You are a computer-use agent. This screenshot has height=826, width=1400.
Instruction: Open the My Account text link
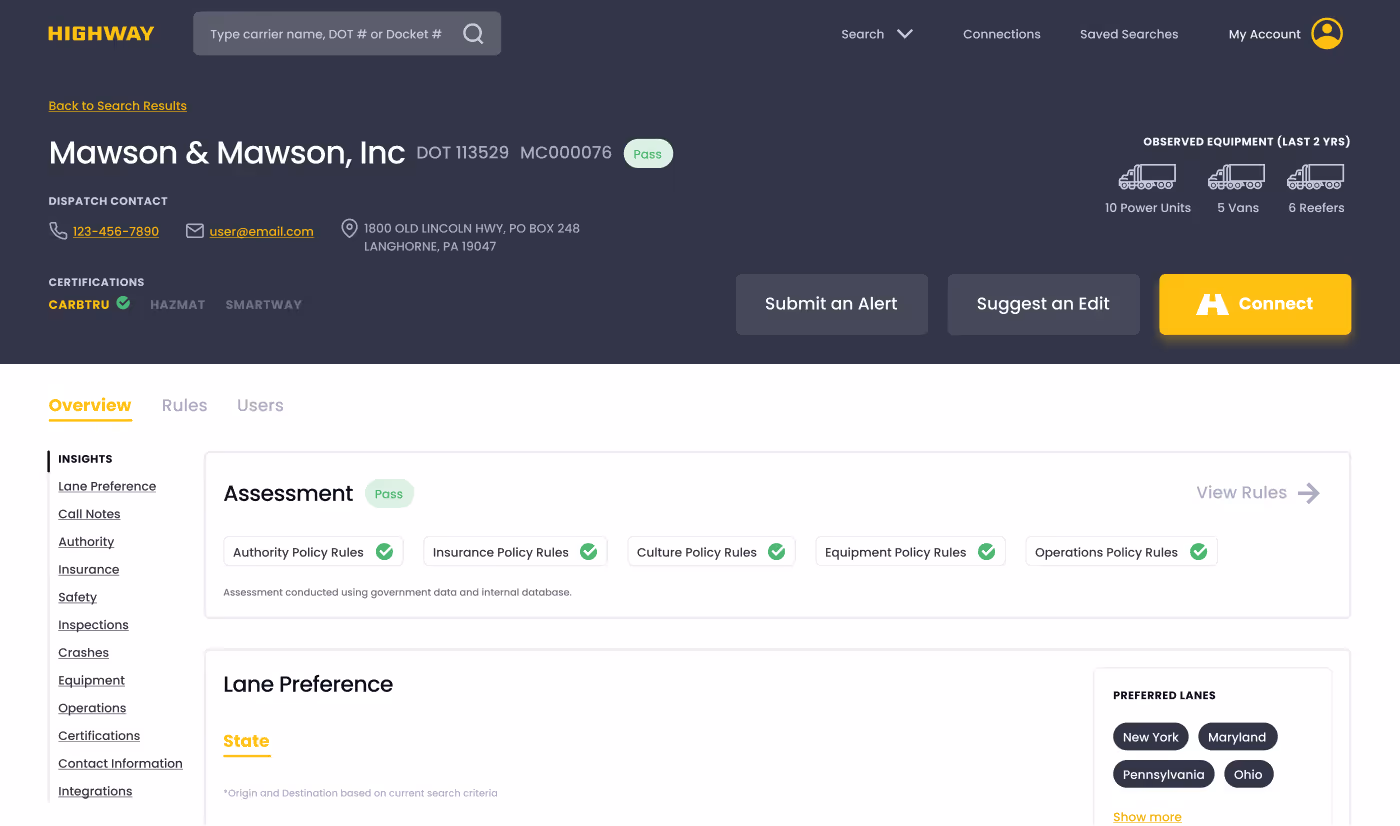tap(1265, 34)
